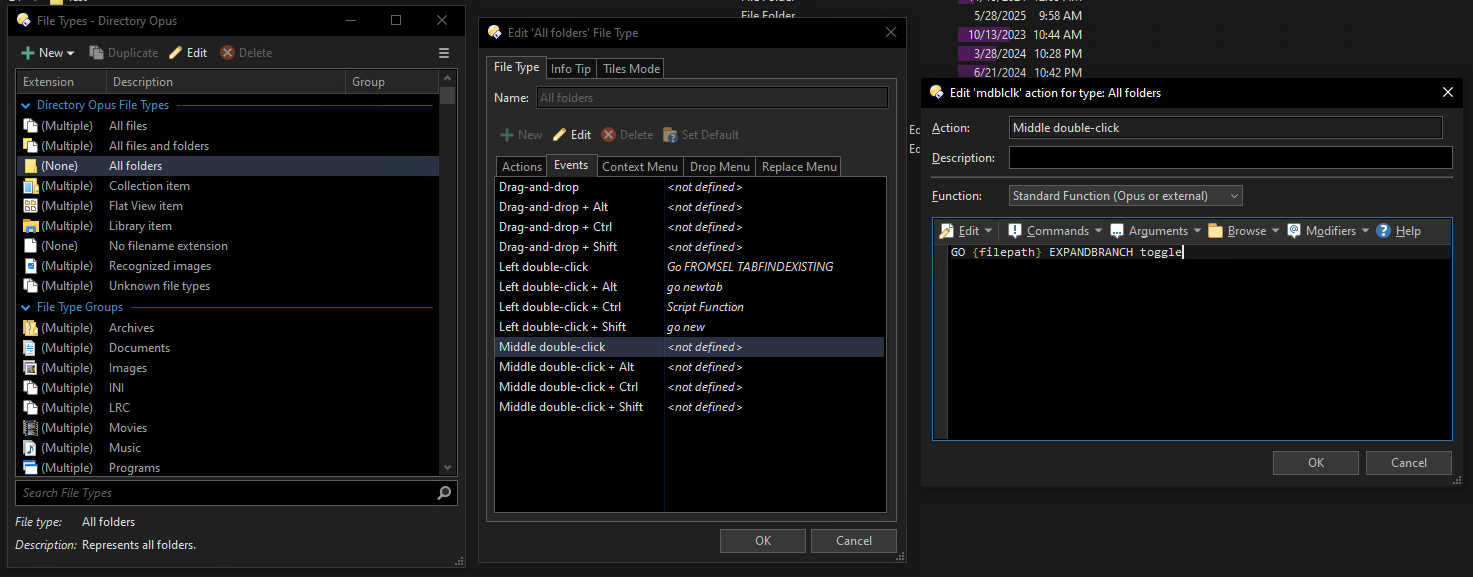Select the Flat View item icon
This screenshot has height=577, width=1473.
pyautogui.click(x=30, y=206)
